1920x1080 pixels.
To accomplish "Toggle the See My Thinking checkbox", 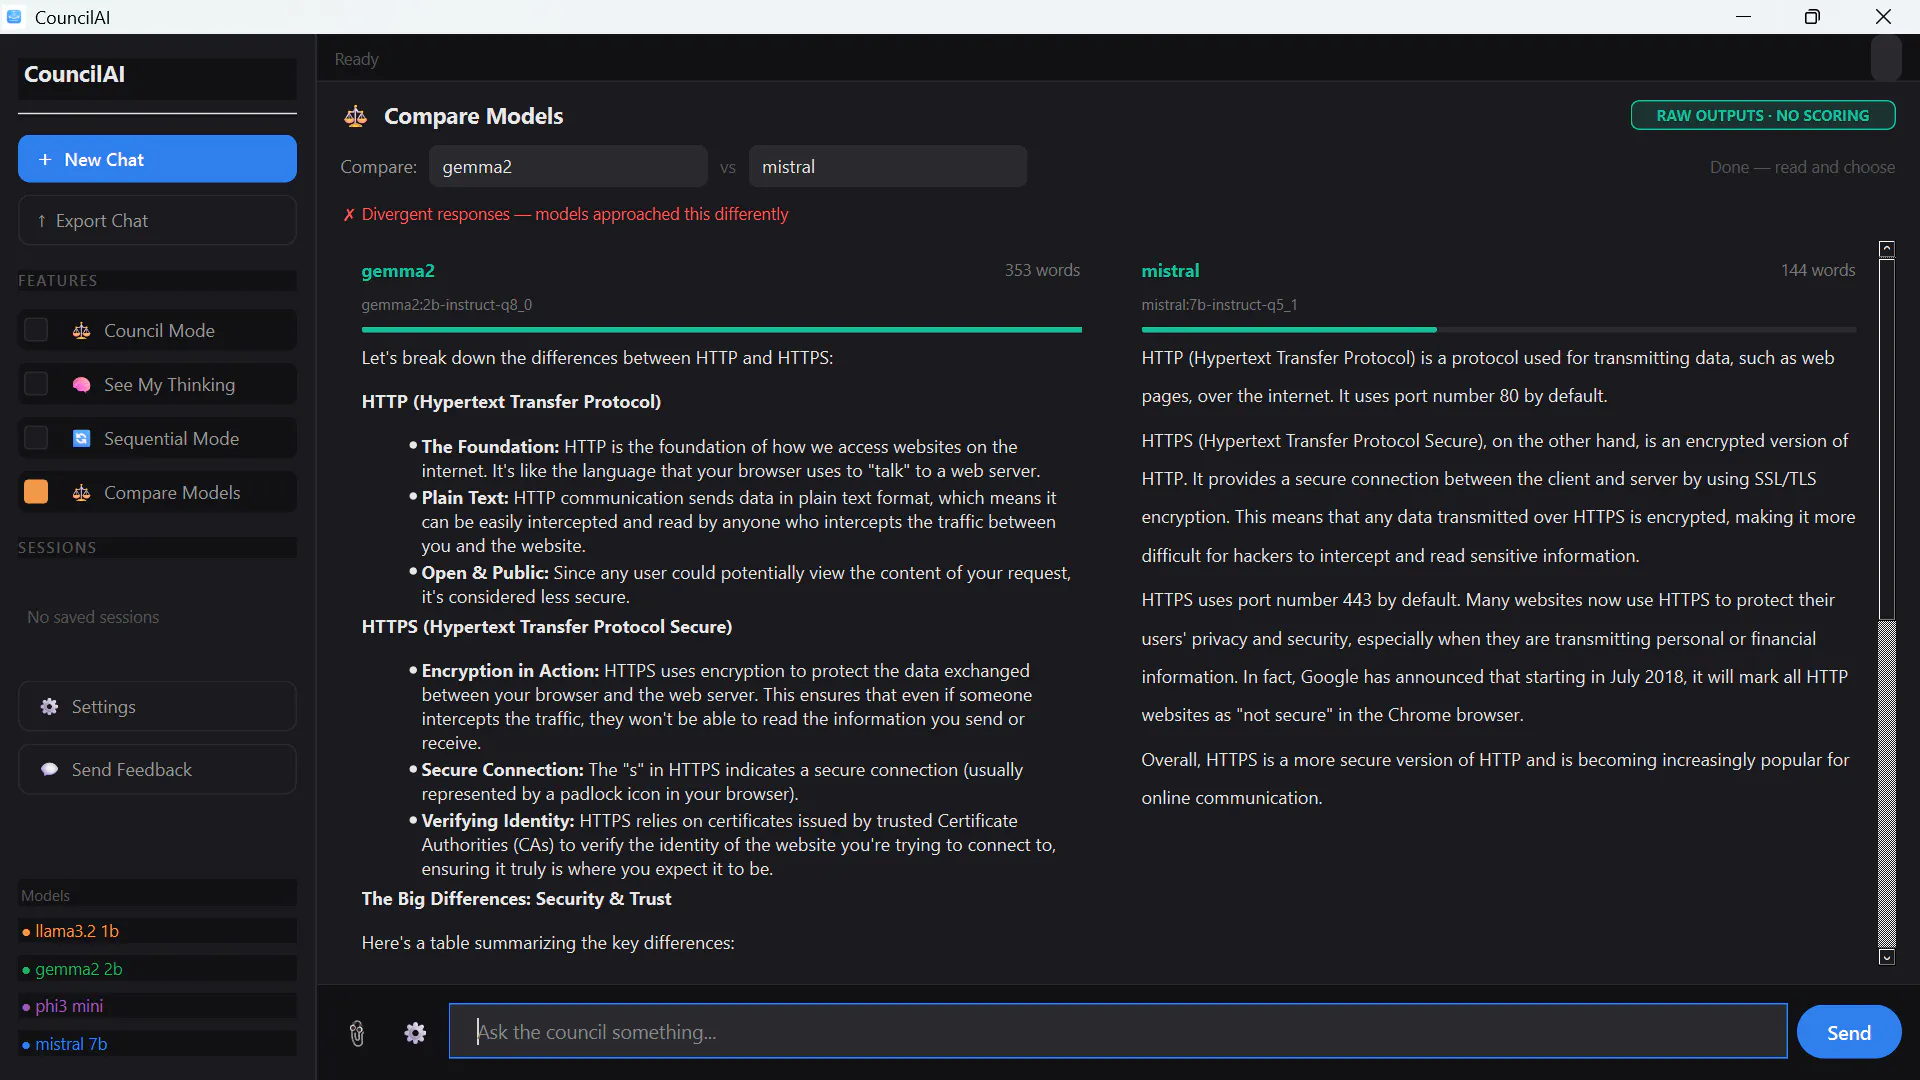I will [36, 384].
